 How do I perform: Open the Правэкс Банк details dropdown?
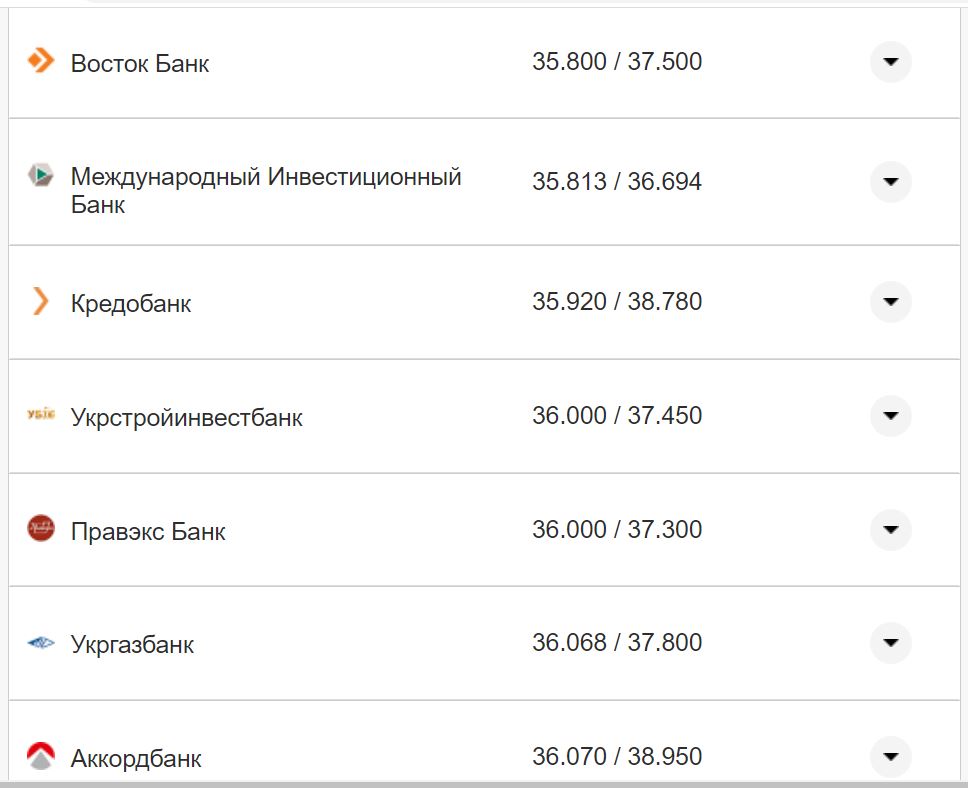(889, 530)
